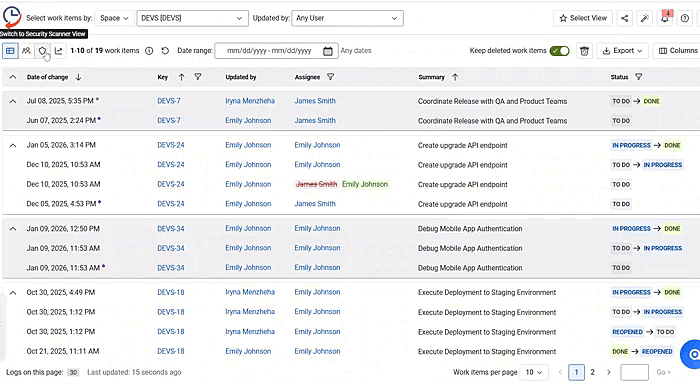Click struck-through James Smith assignee
This screenshot has height=384, width=700.
pos(316,185)
